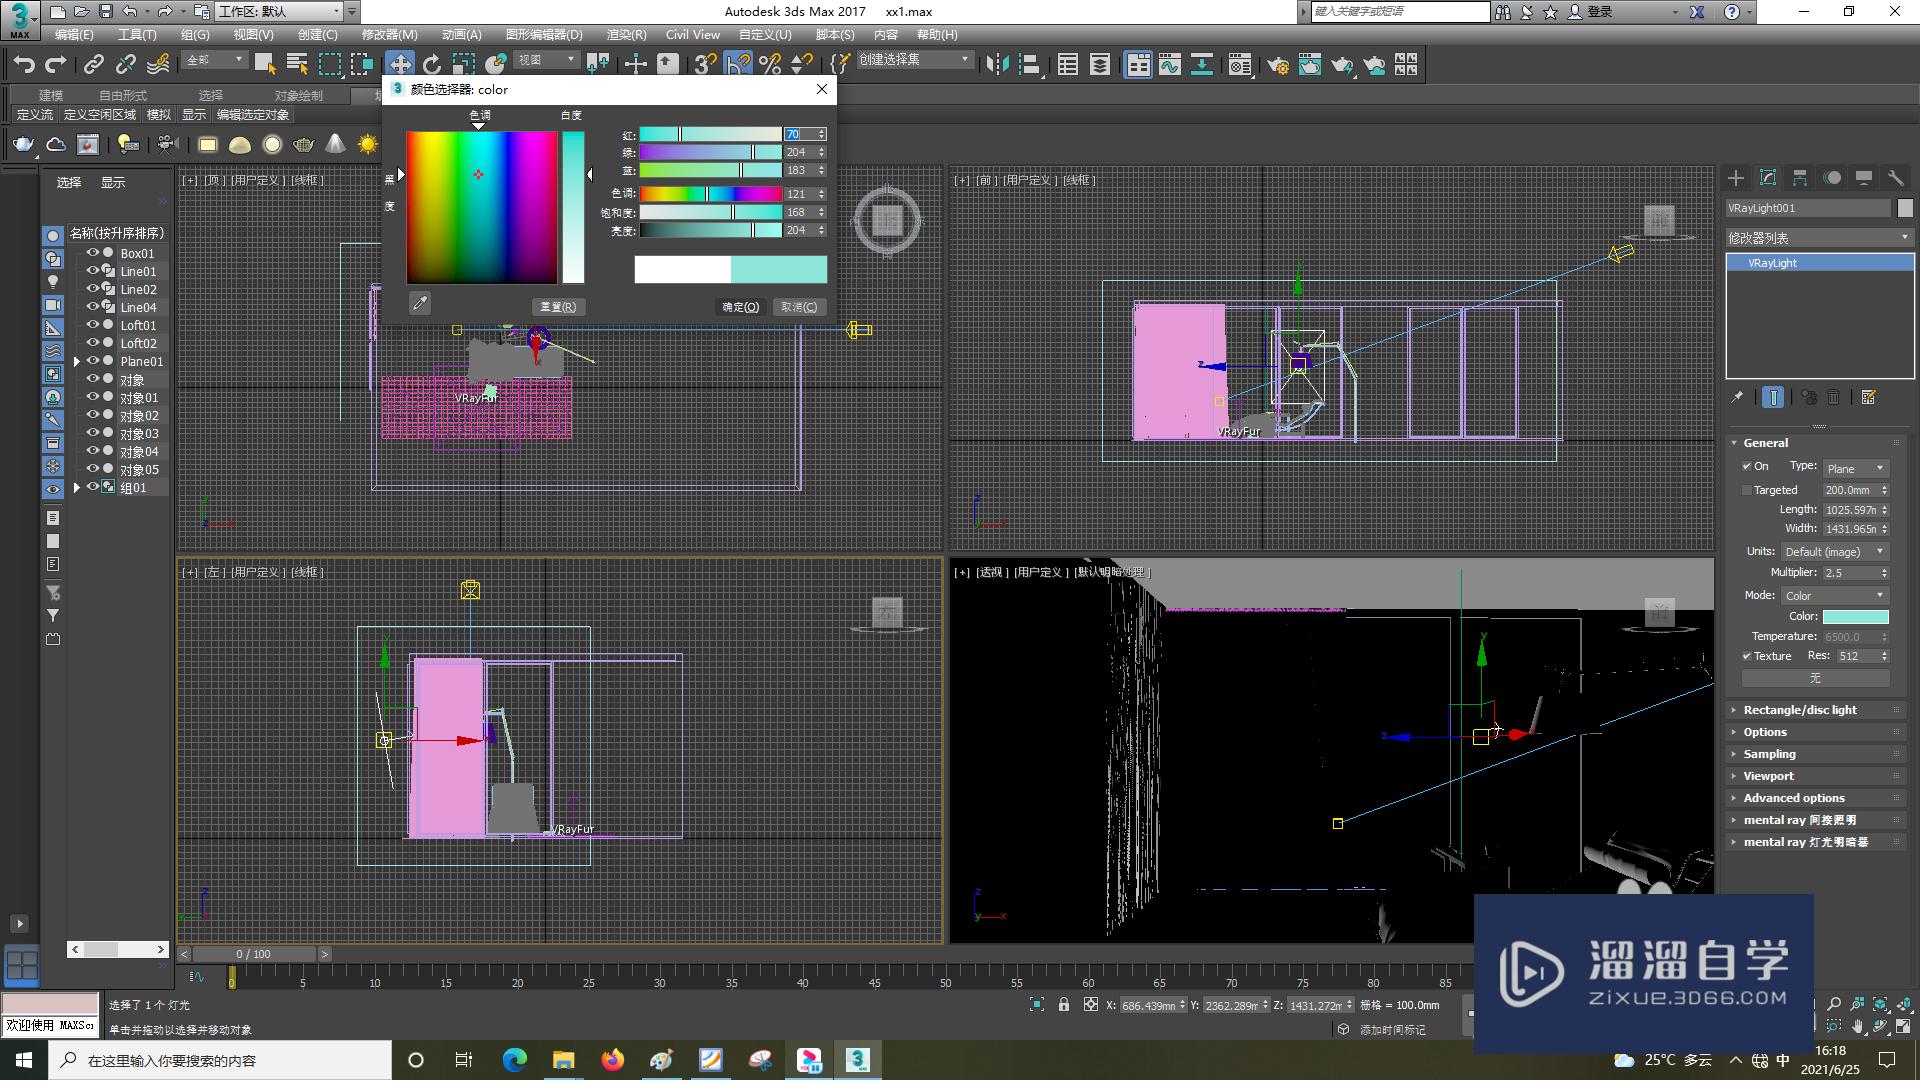Viewport: 1920px width, 1082px height.
Task: Toggle visibility eye of Box01
Action: point(93,253)
